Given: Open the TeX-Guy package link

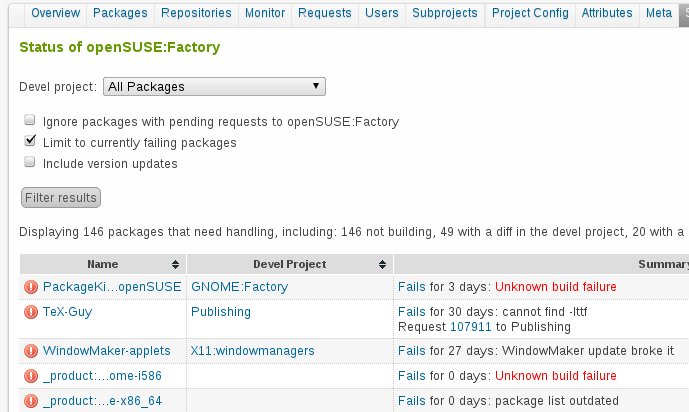Looking at the screenshot, I should pos(67,312).
